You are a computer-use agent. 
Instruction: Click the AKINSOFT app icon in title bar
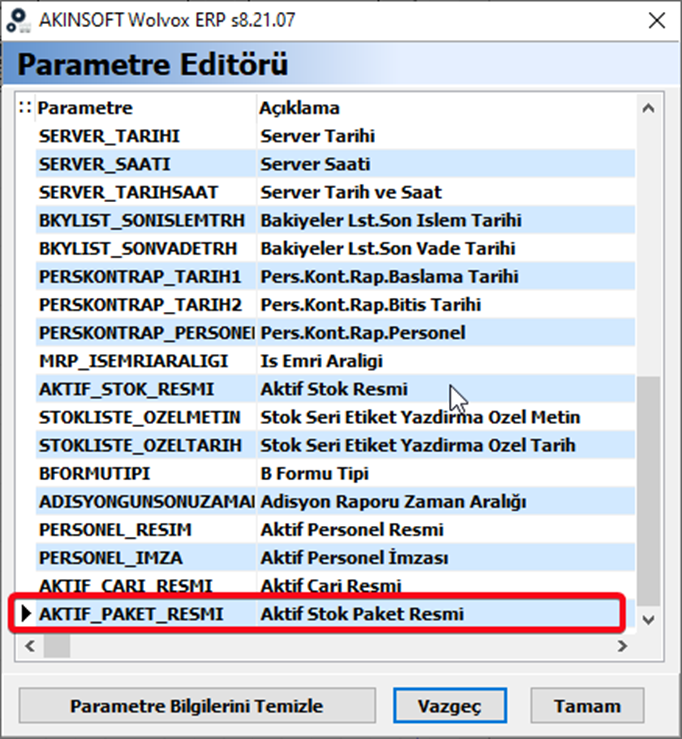[18, 21]
